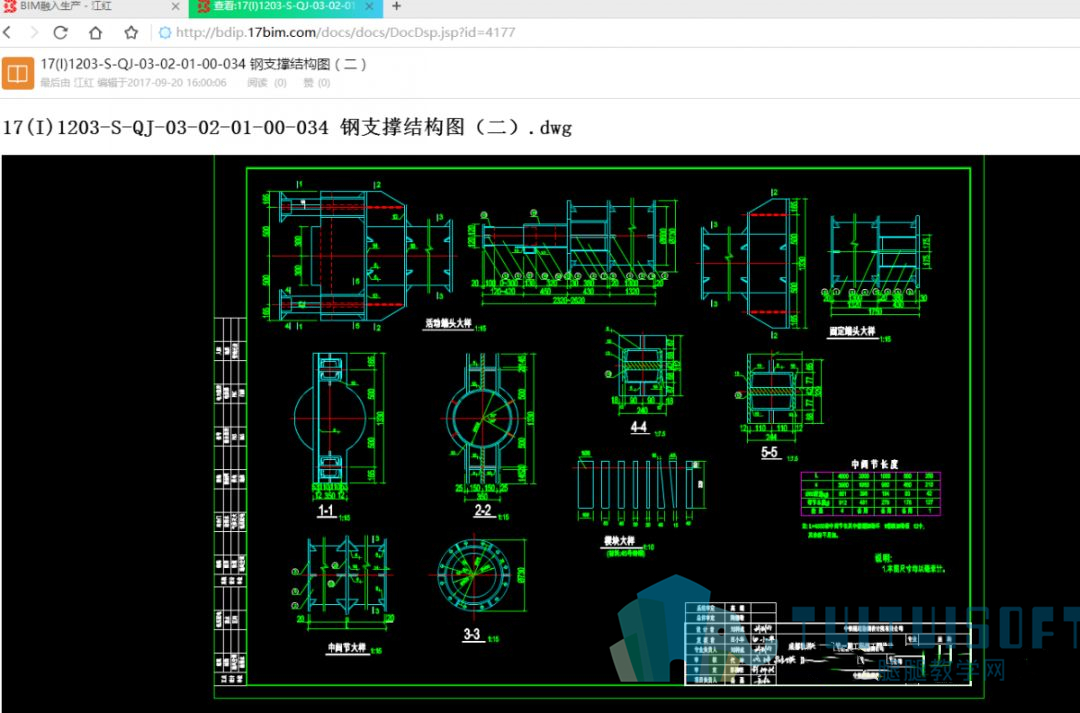
Task: Click the 钢支撑结构图(二).dwg file name heading
Action: tap(287, 127)
